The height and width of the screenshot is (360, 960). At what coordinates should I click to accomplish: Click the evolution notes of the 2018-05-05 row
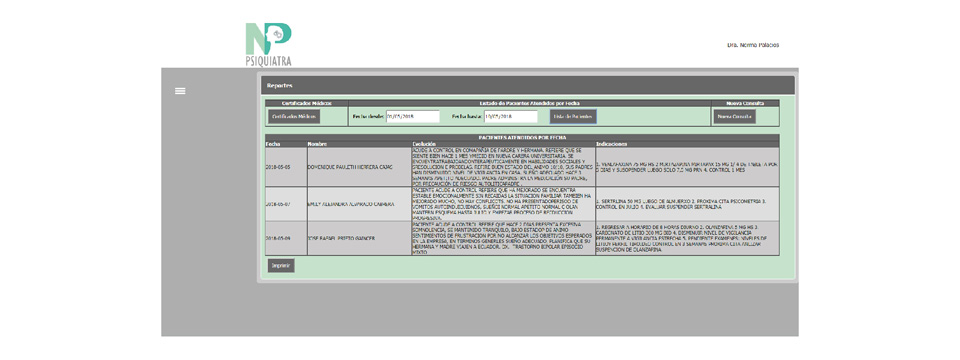[503, 167]
